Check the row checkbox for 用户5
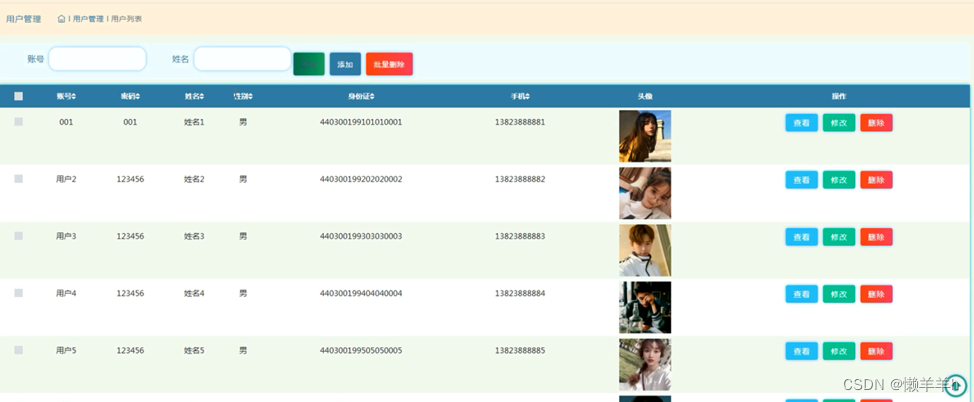Viewport: 974px width, 402px height. click(x=19, y=350)
